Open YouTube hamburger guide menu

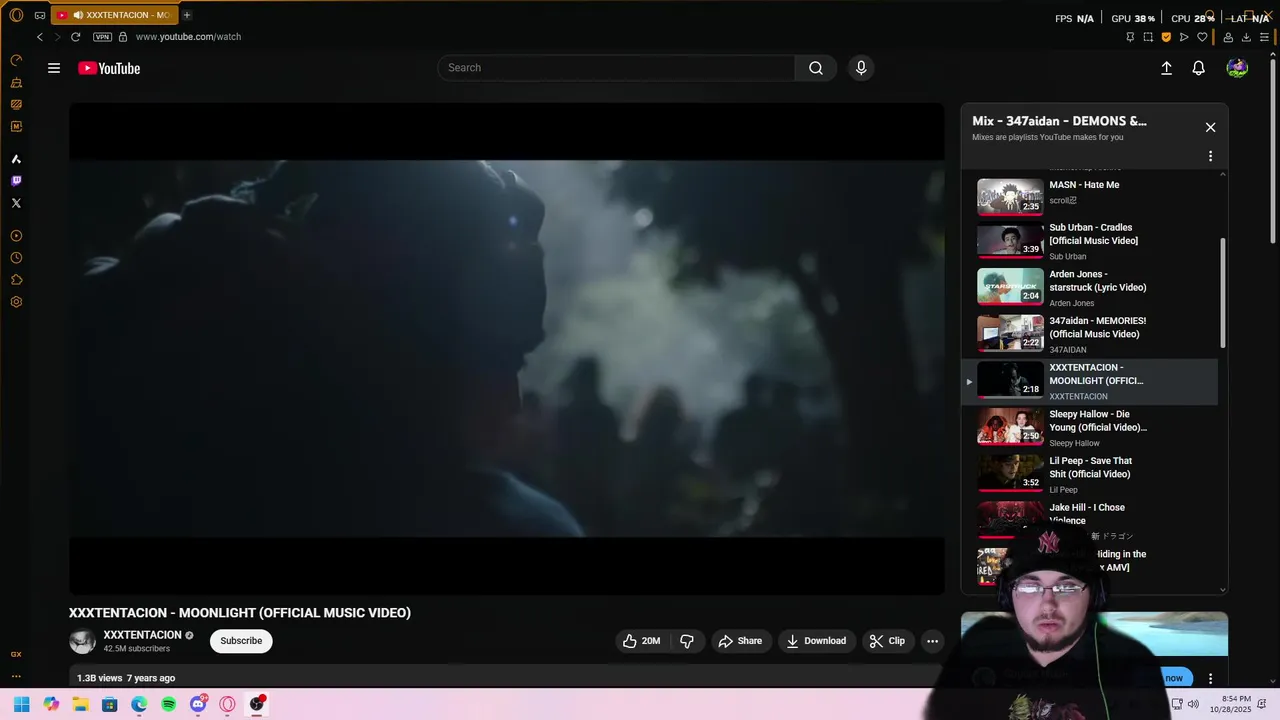[x=54, y=68]
